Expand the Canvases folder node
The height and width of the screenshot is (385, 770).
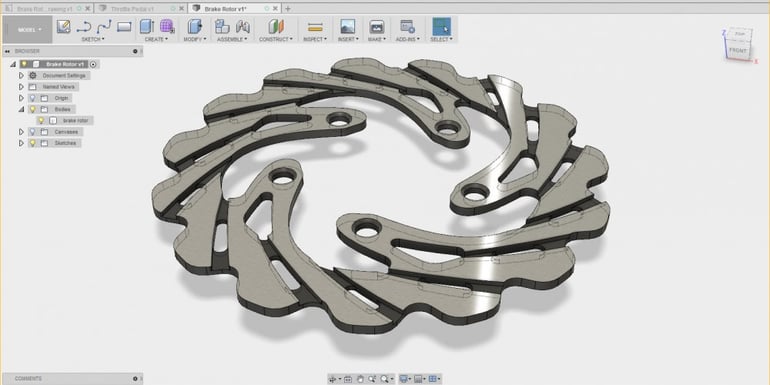click(x=21, y=132)
